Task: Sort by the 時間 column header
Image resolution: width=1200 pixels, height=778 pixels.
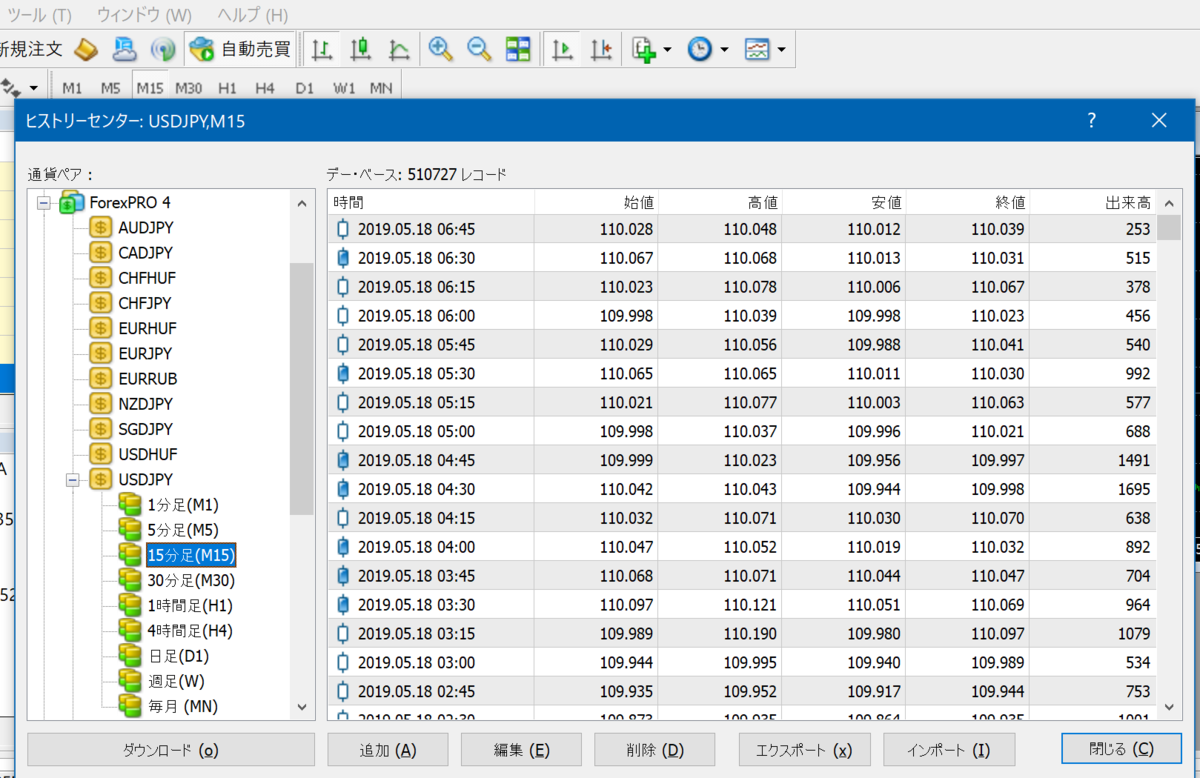Action: pos(431,202)
